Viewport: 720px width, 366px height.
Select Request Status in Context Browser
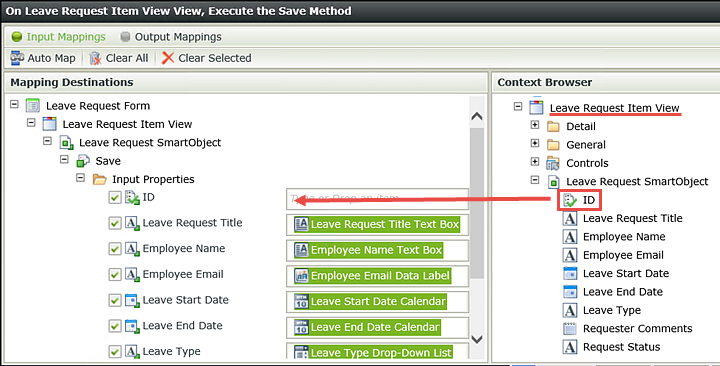(x=621, y=347)
